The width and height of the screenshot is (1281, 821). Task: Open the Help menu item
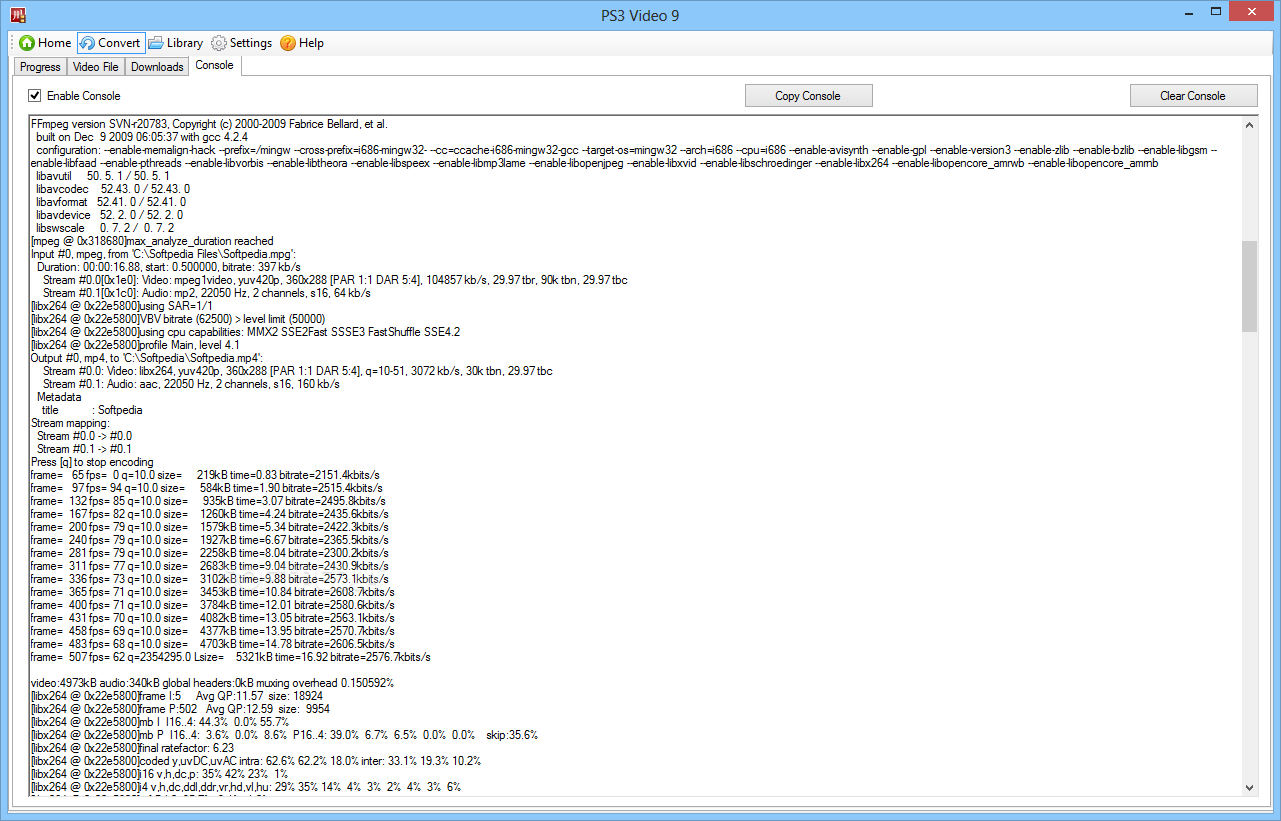pyautogui.click(x=301, y=43)
